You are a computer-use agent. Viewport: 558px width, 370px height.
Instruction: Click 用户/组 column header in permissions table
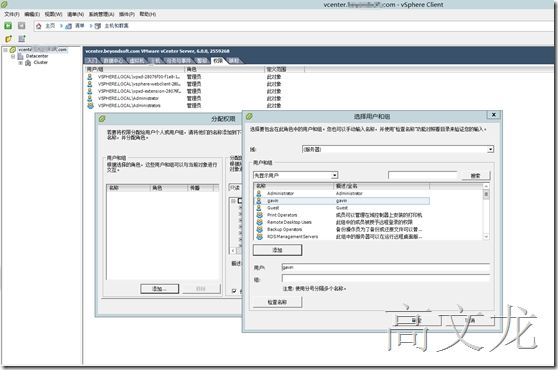click(135, 69)
